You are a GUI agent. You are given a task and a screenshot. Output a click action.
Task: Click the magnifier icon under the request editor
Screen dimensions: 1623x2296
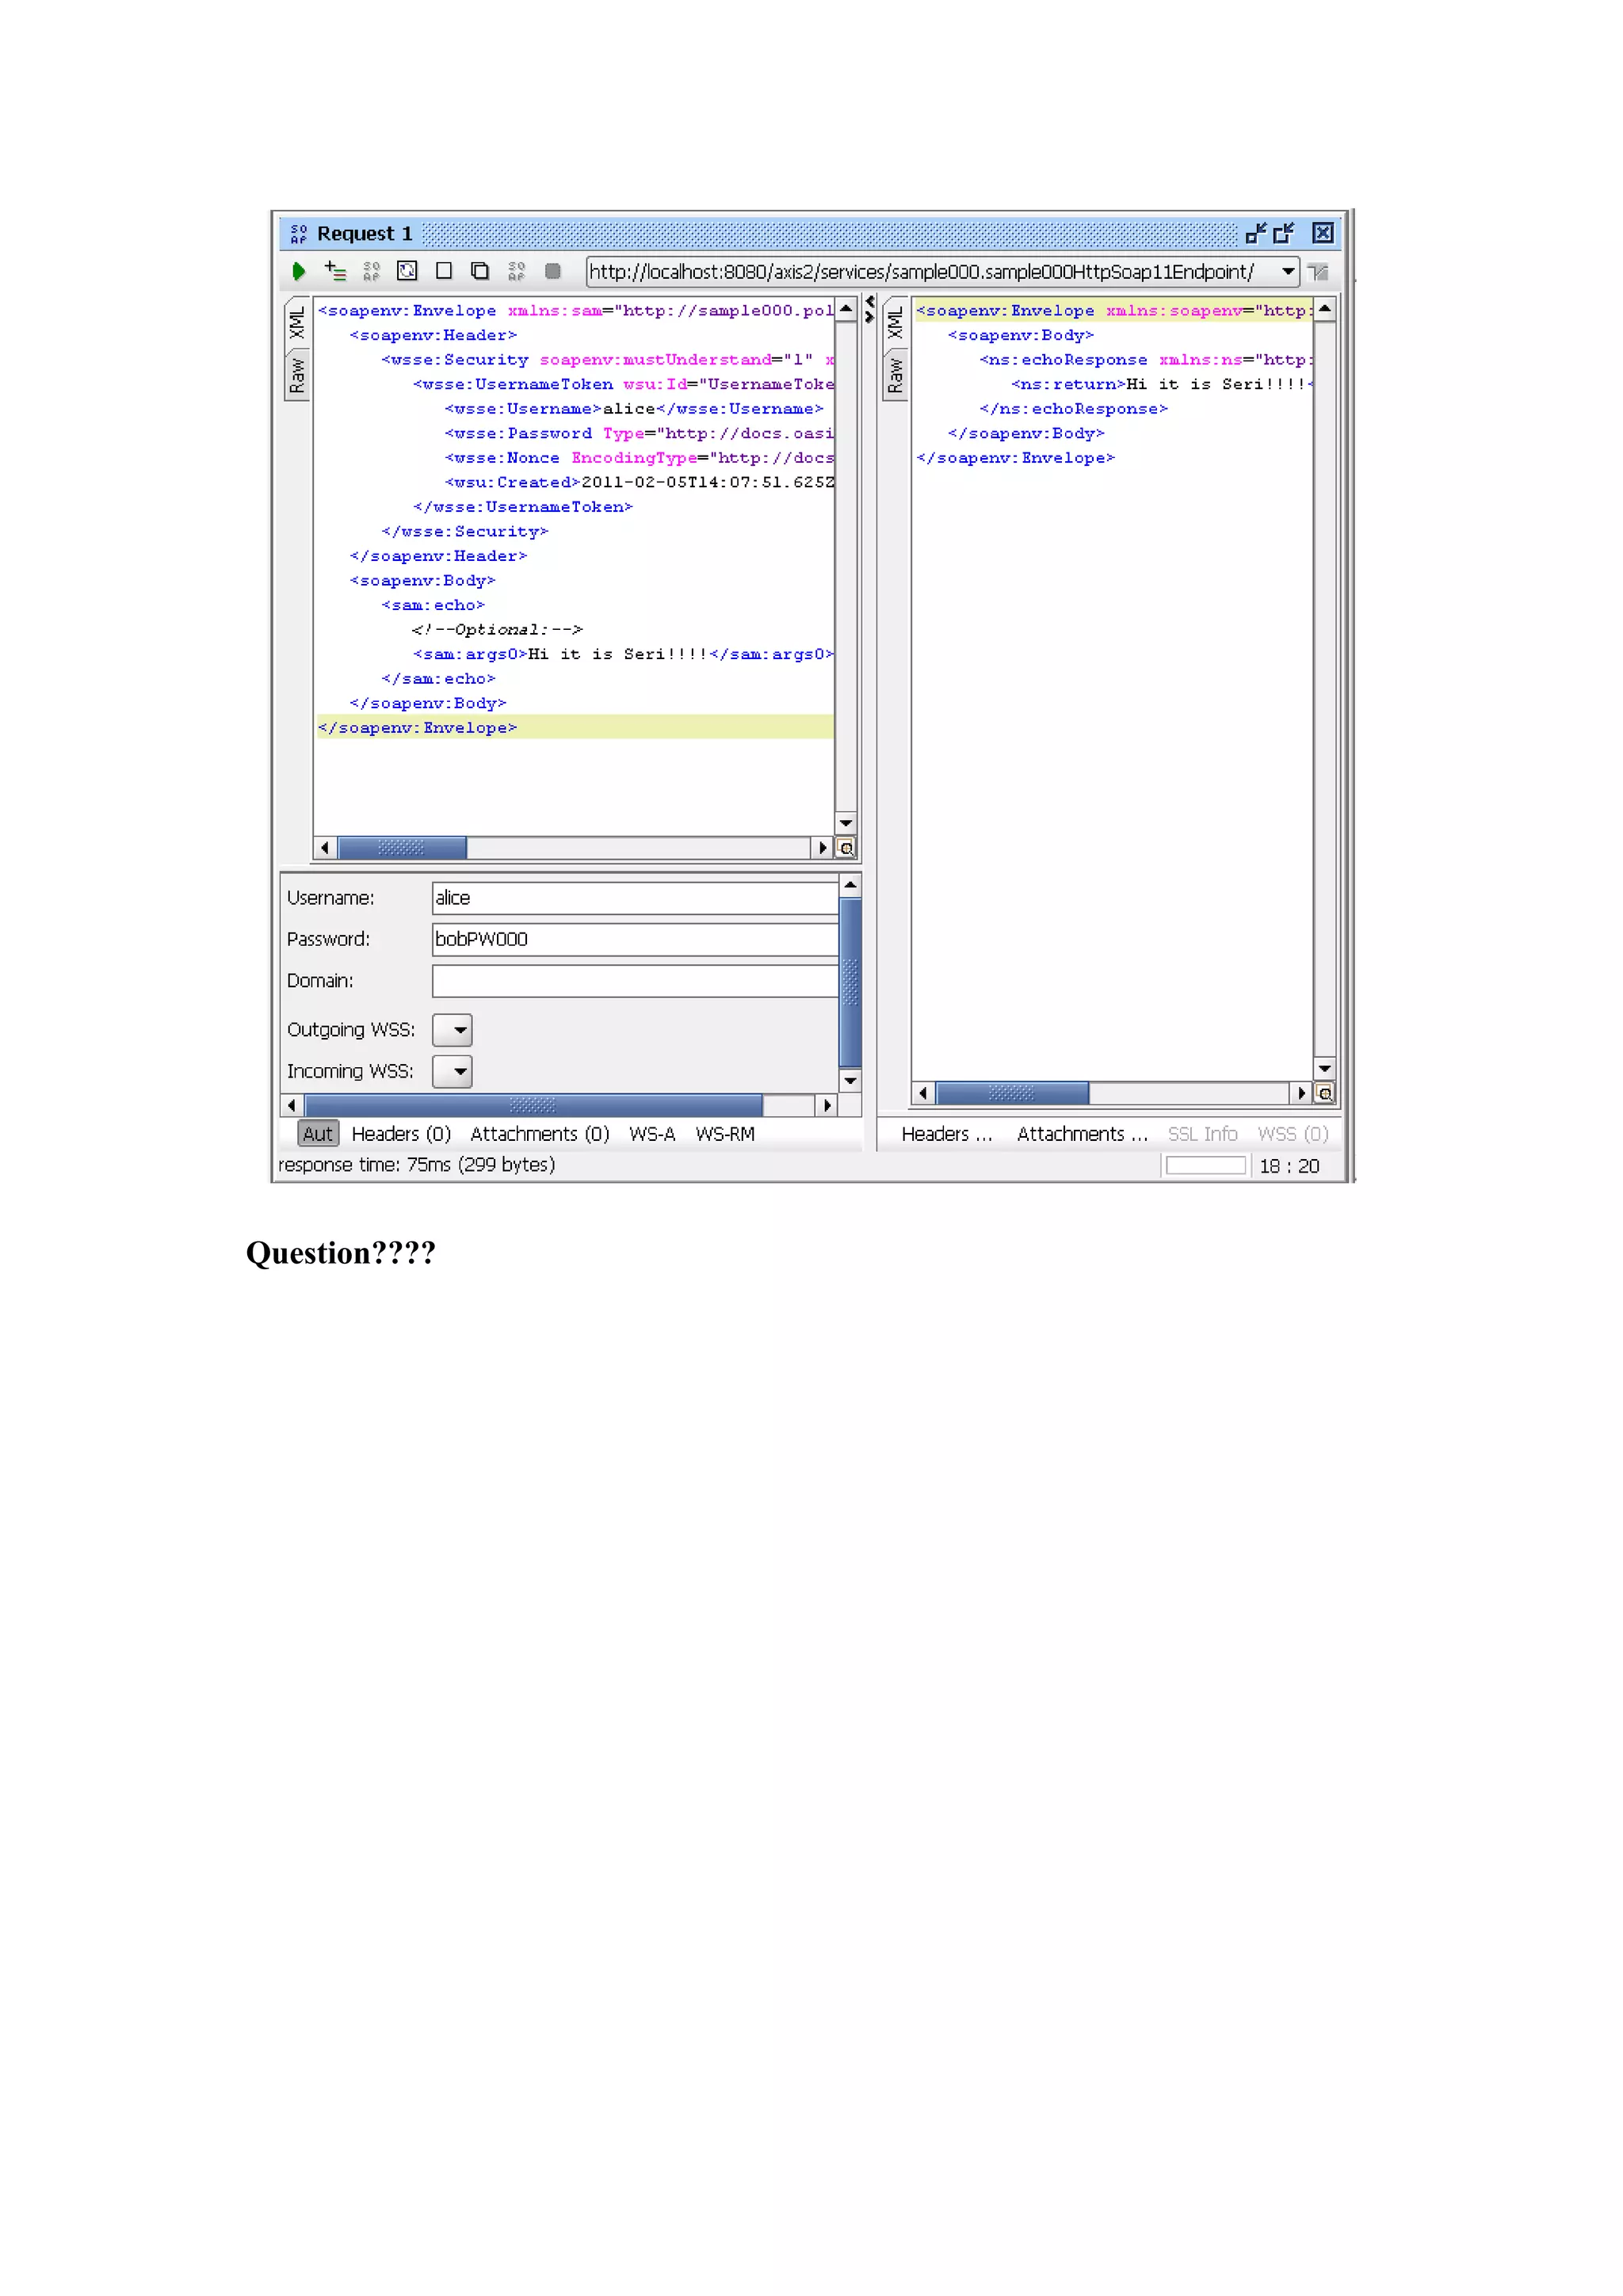click(x=846, y=848)
